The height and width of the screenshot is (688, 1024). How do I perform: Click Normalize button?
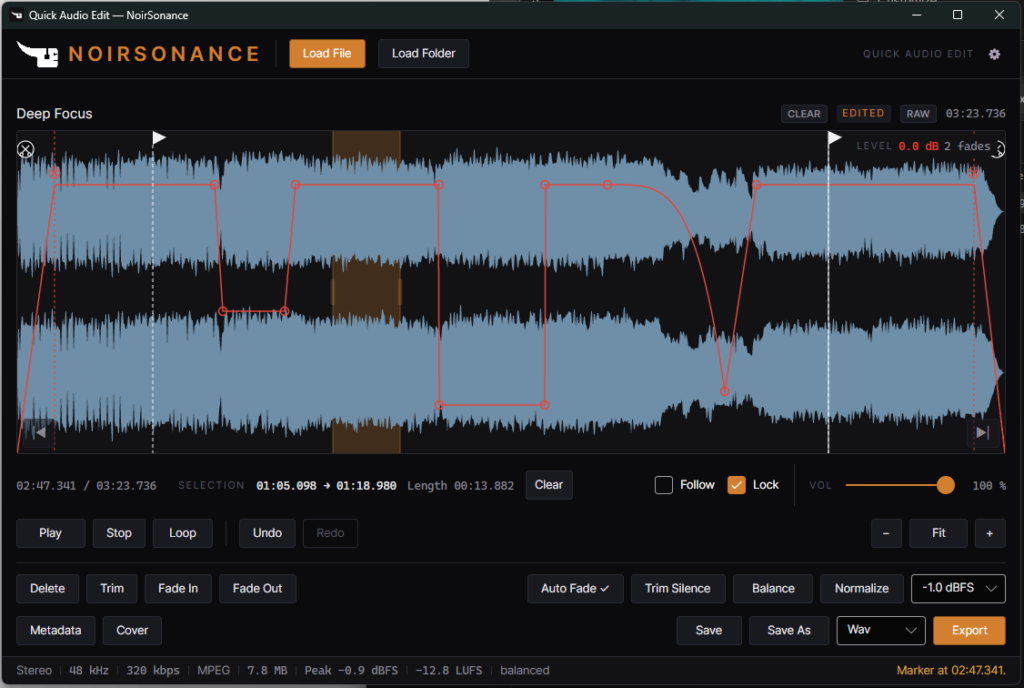[861, 589]
